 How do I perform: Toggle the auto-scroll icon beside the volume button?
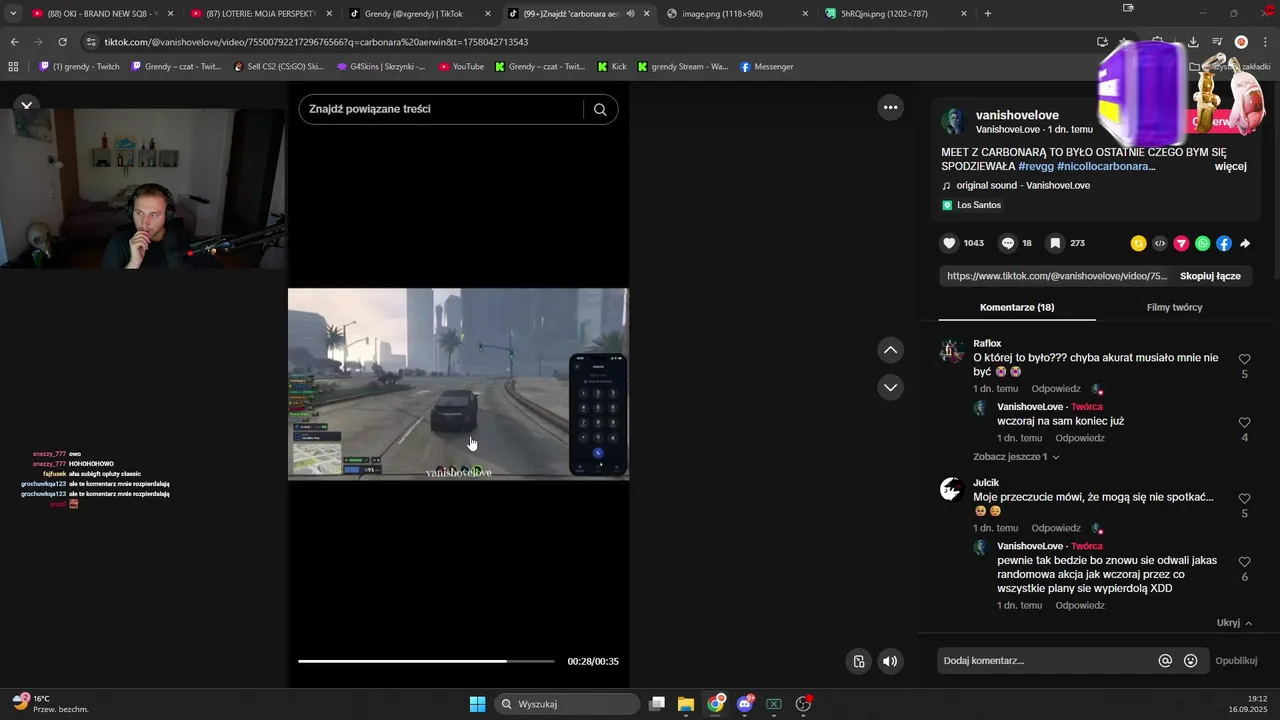859,661
